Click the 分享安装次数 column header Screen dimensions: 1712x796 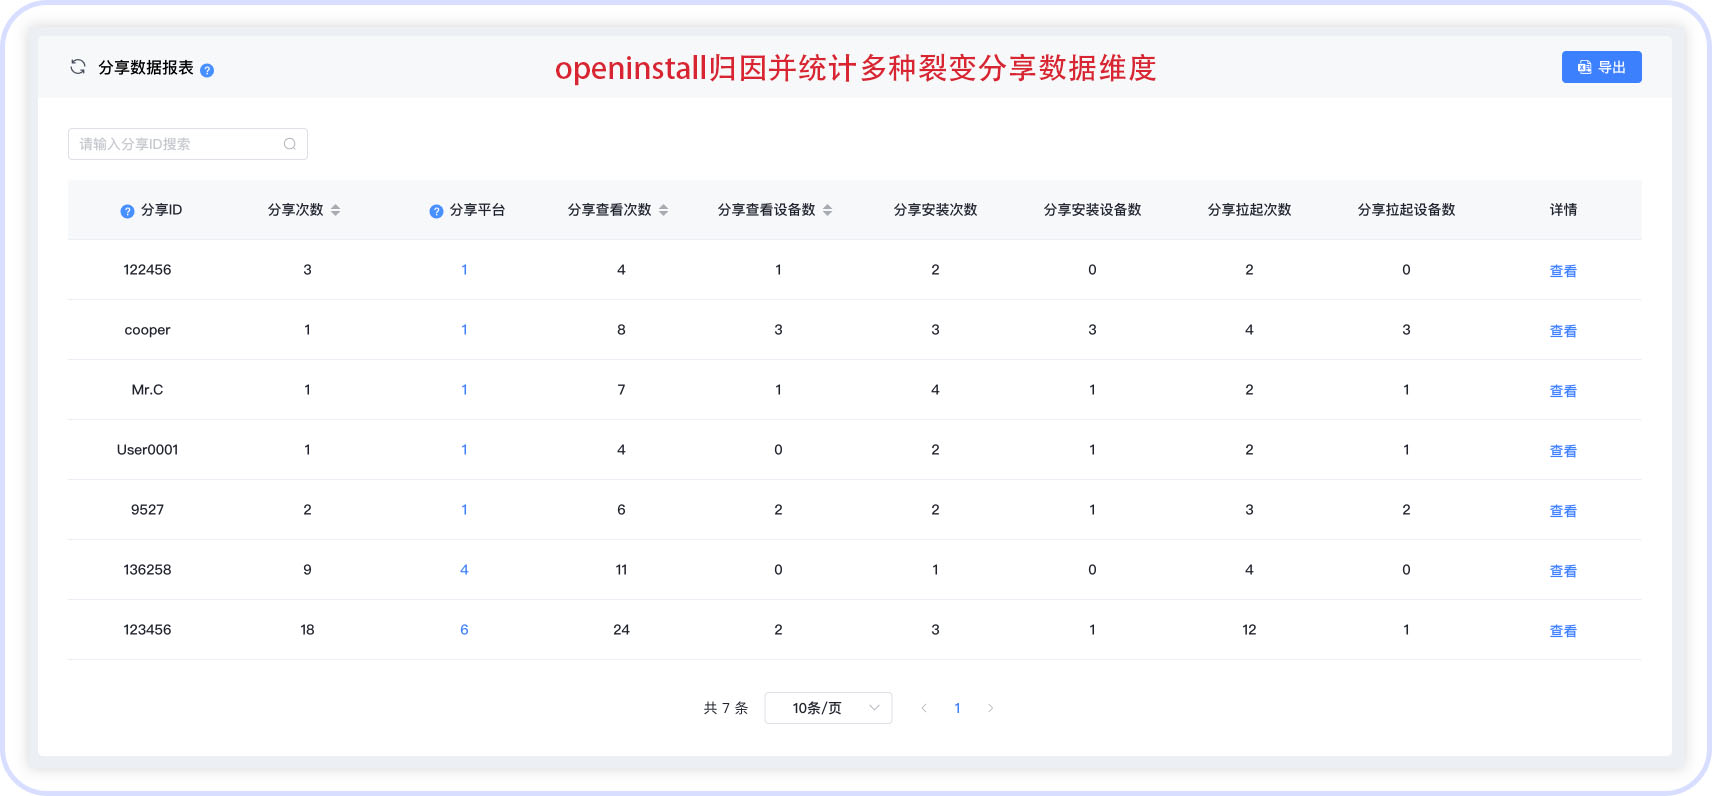coord(935,210)
